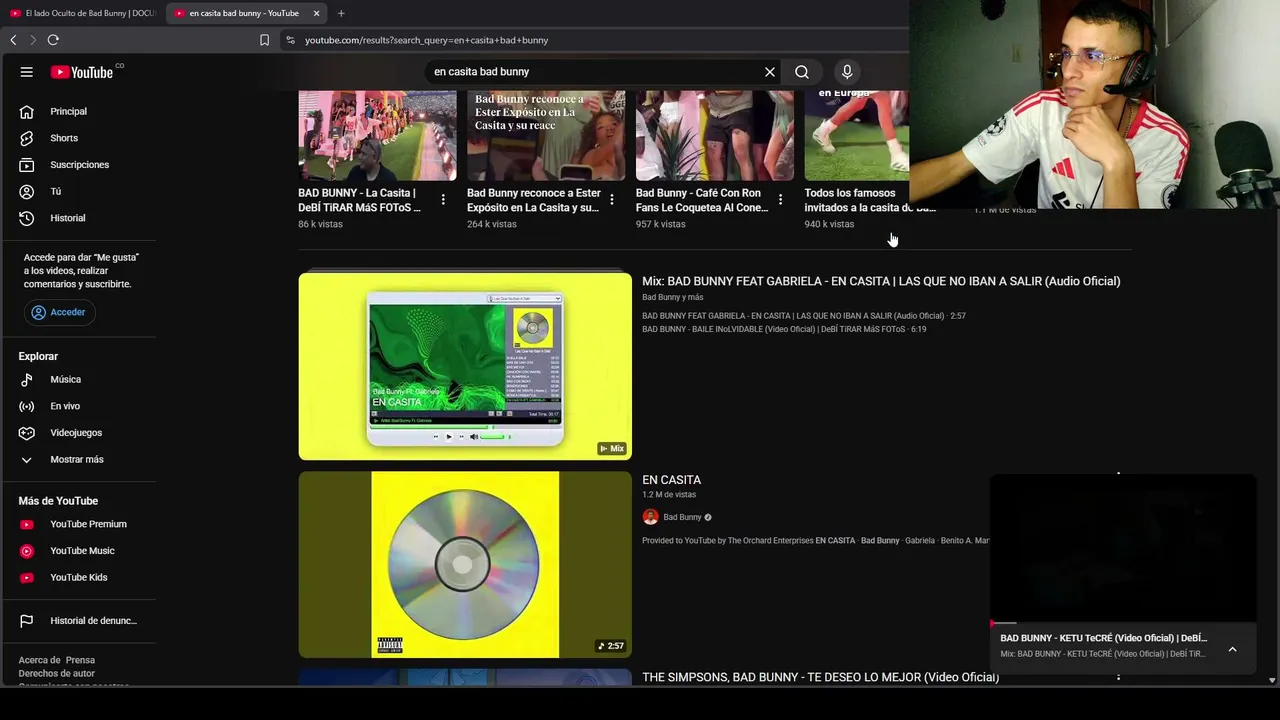The height and width of the screenshot is (720, 1280).
Task: Open title Todos los famosos invitados a la casita
Action: (870, 200)
